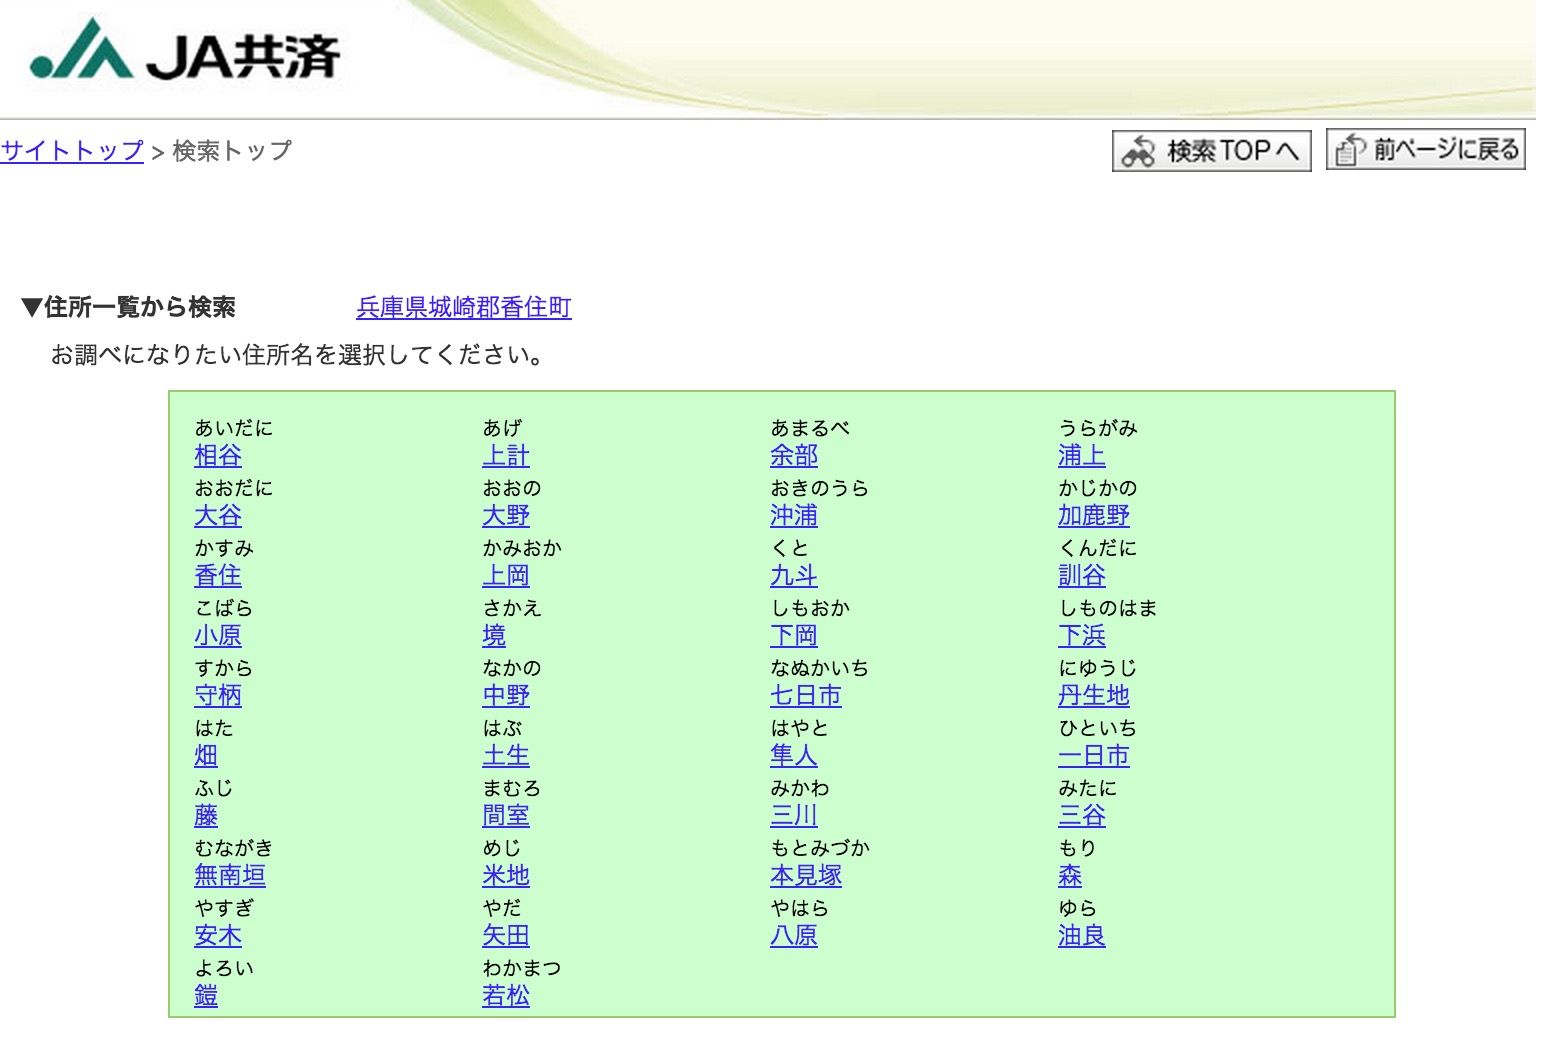Viewport: 1560px width, 1058px height.
Task: Open the 香住 address link
Action: tap(218, 576)
